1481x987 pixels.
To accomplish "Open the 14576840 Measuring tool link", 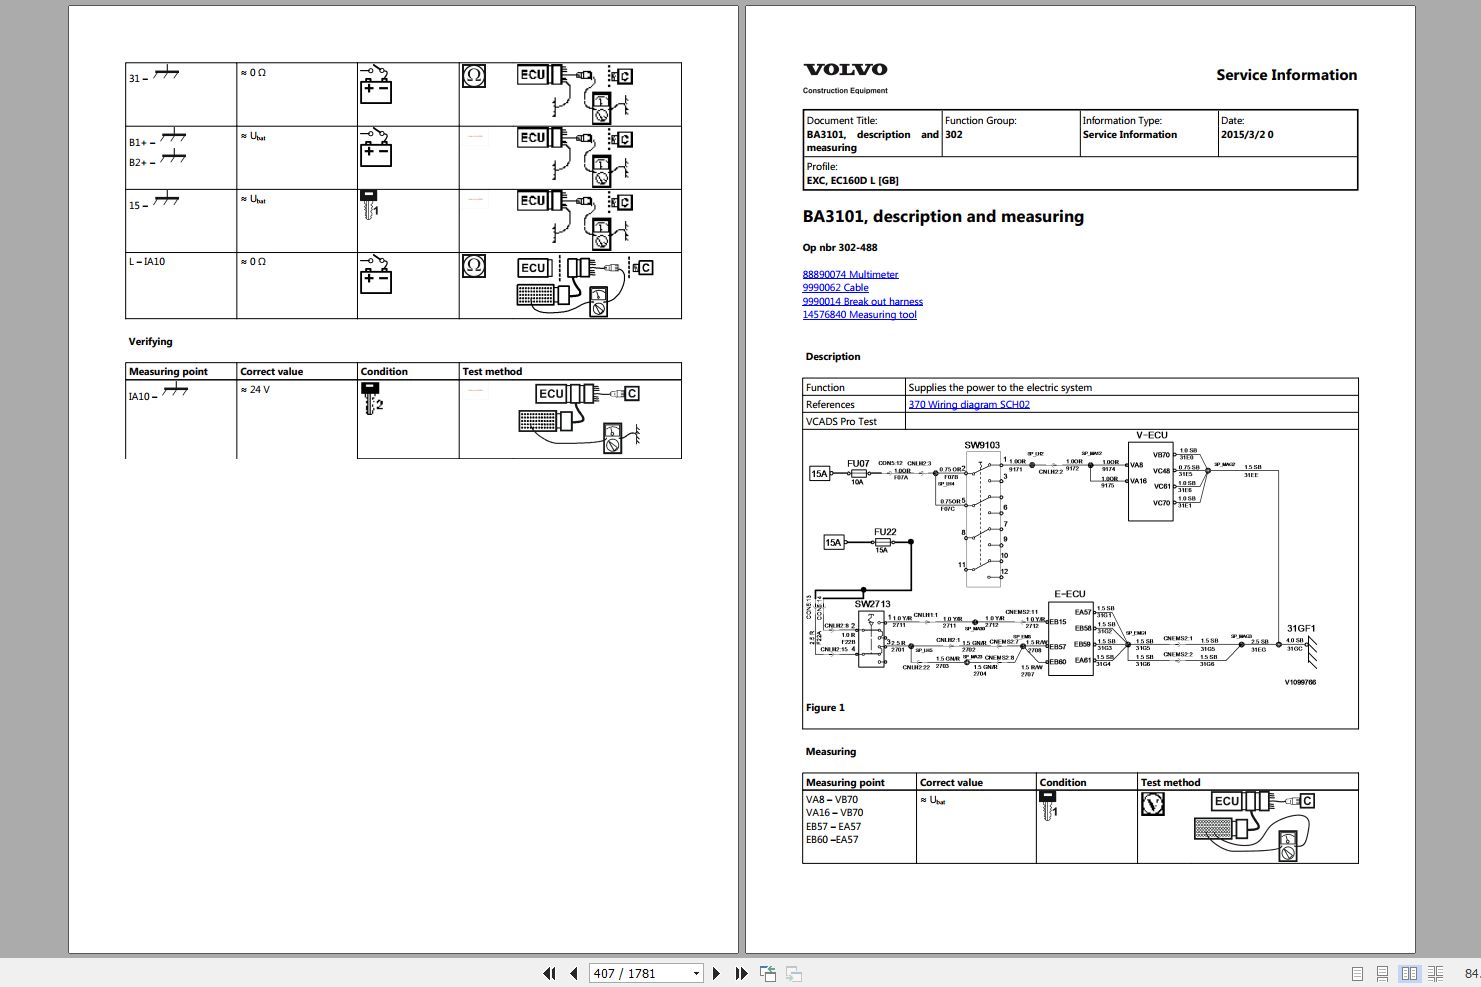I will pyautogui.click(x=859, y=314).
